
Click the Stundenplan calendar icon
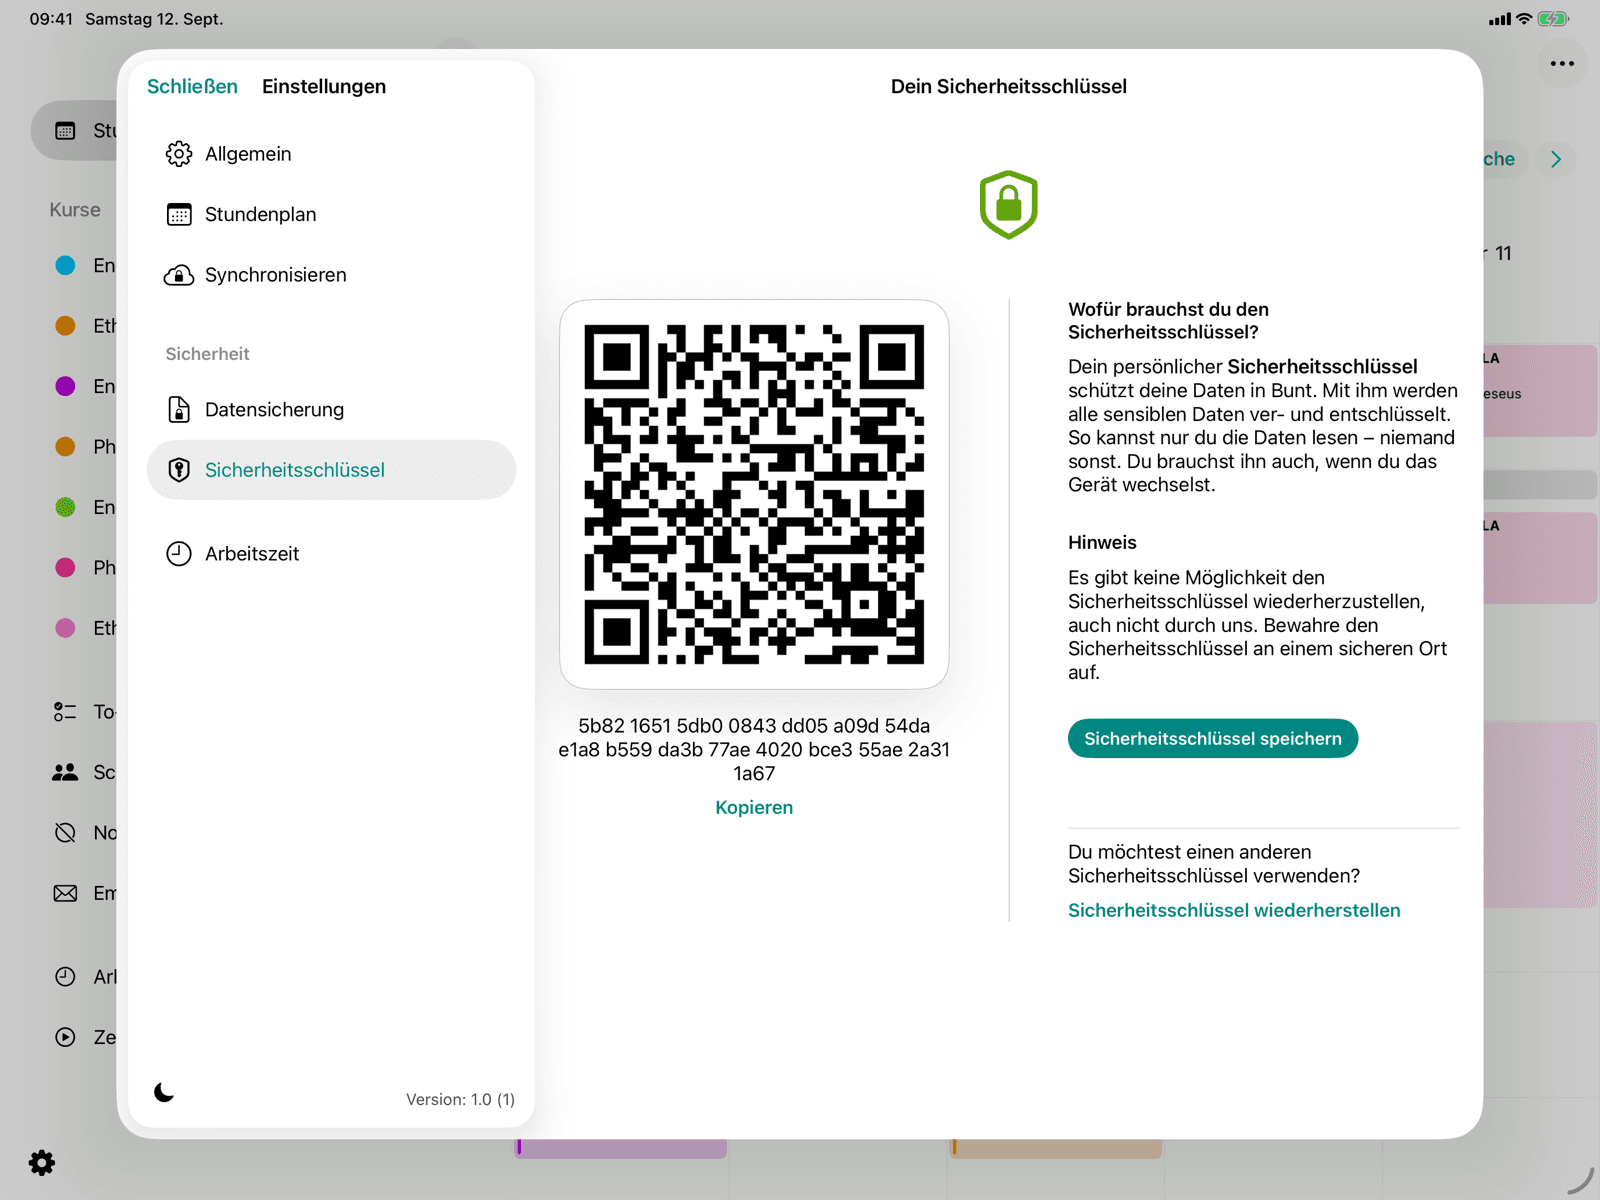pos(179,215)
